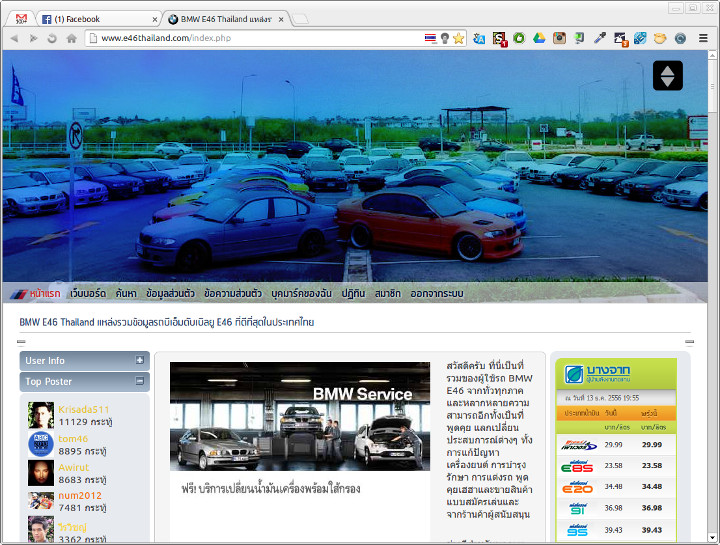Select the BMW E46 Thailand tab
Image resolution: width=720 pixels, height=545 pixels.
point(225,19)
